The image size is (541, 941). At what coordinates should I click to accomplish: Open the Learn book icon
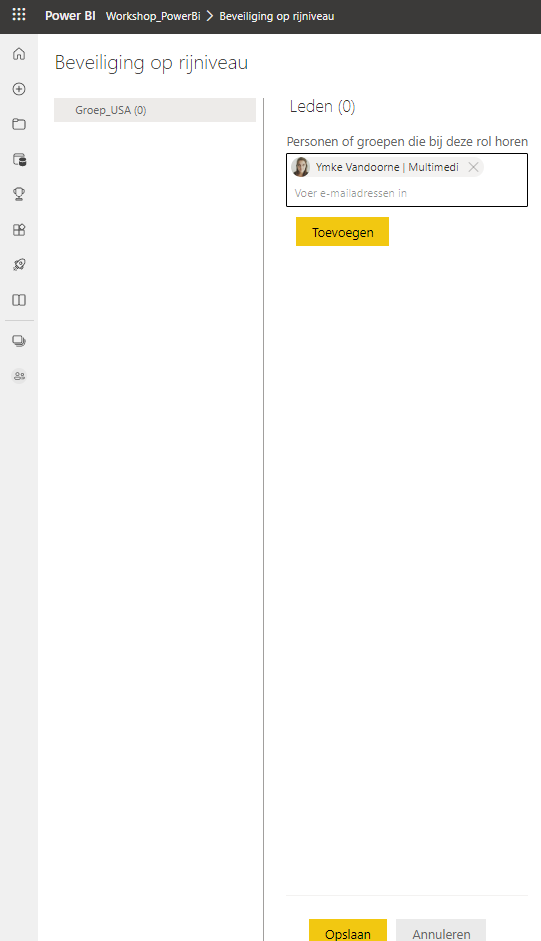click(x=19, y=300)
